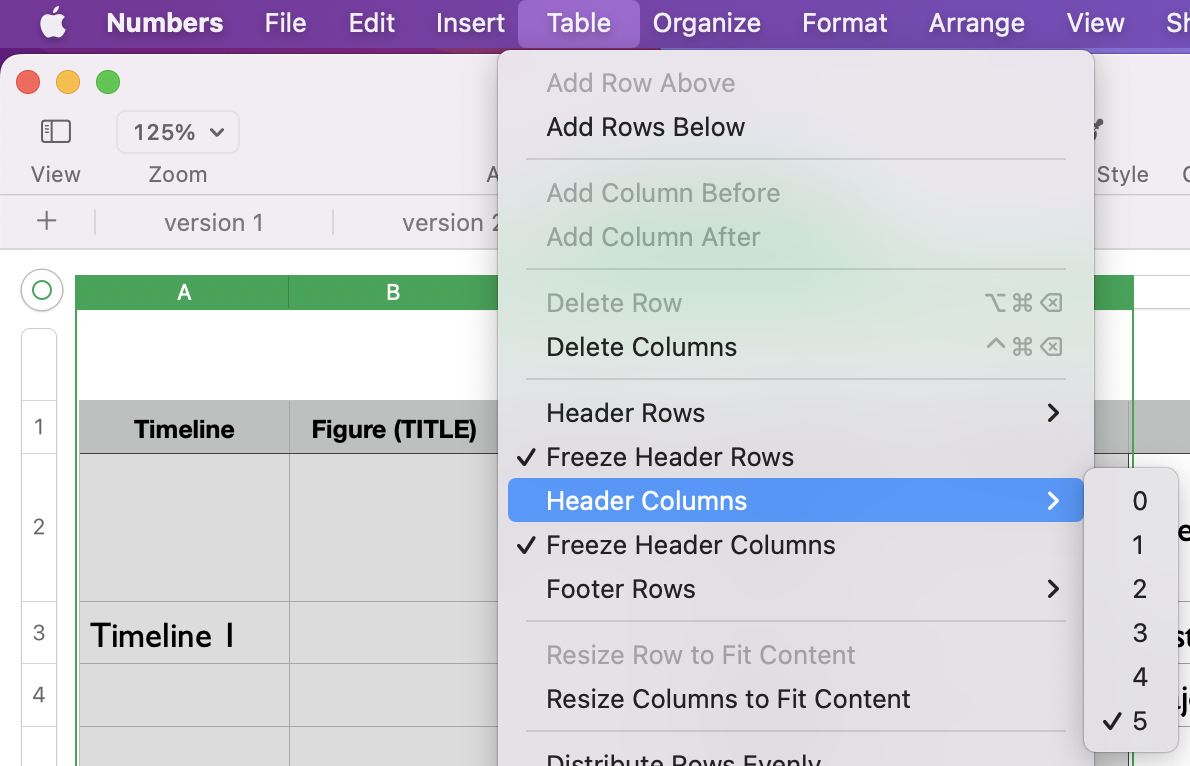Image resolution: width=1190 pixels, height=766 pixels.
Task: Open the Zoom 125% dropdown
Action: [178, 132]
